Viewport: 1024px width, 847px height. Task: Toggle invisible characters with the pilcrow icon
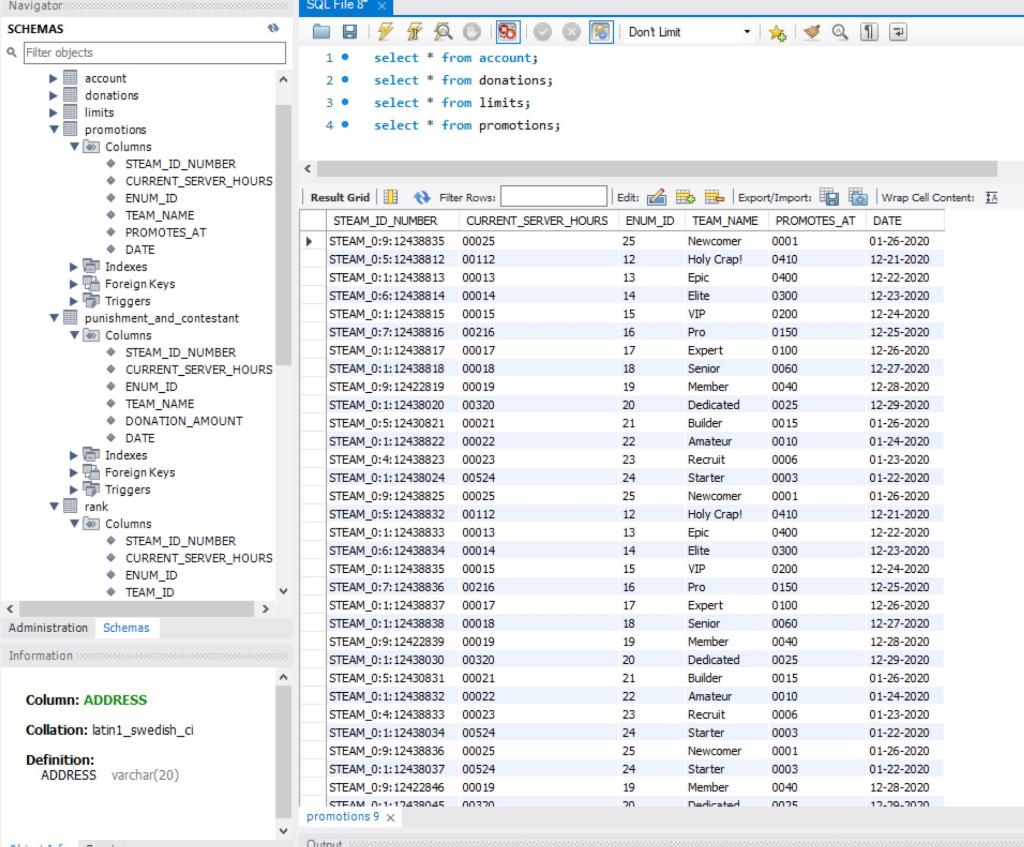click(868, 31)
